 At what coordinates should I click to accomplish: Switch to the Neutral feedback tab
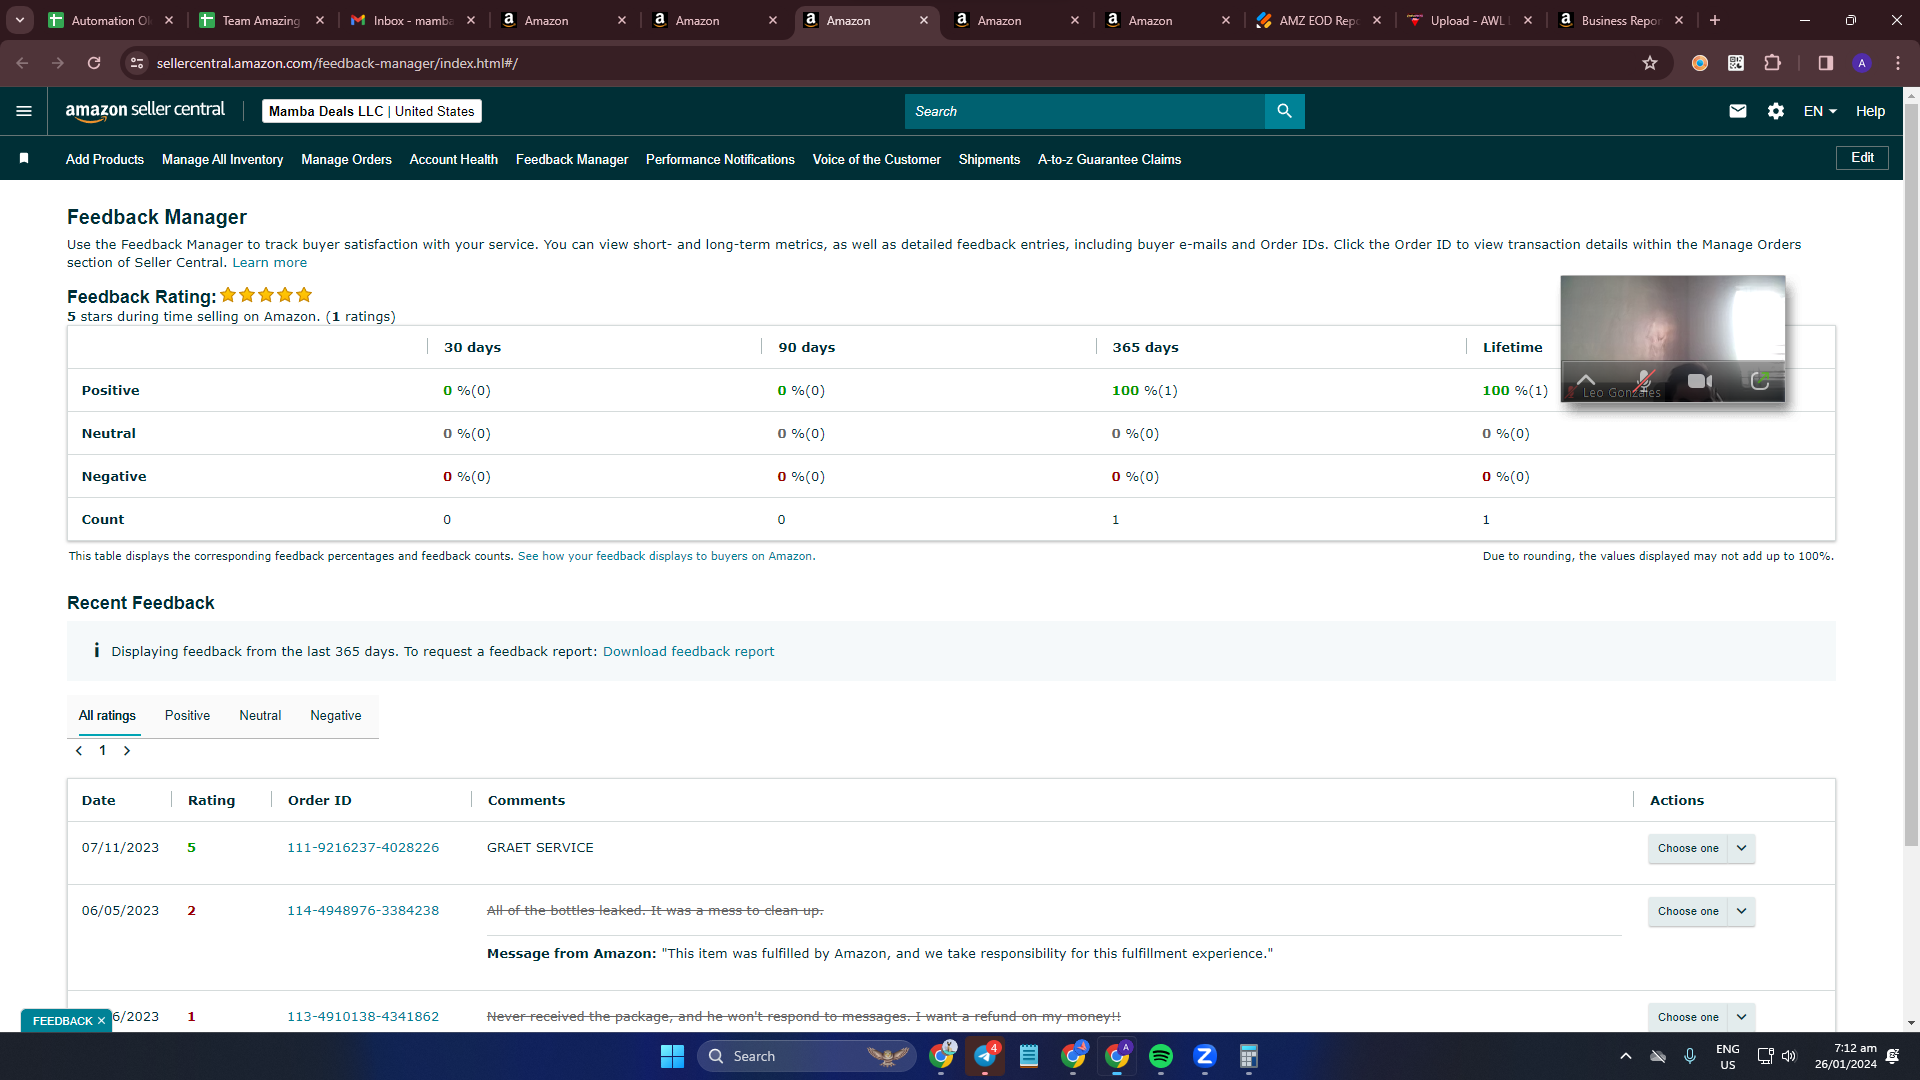(x=260, y=716)
